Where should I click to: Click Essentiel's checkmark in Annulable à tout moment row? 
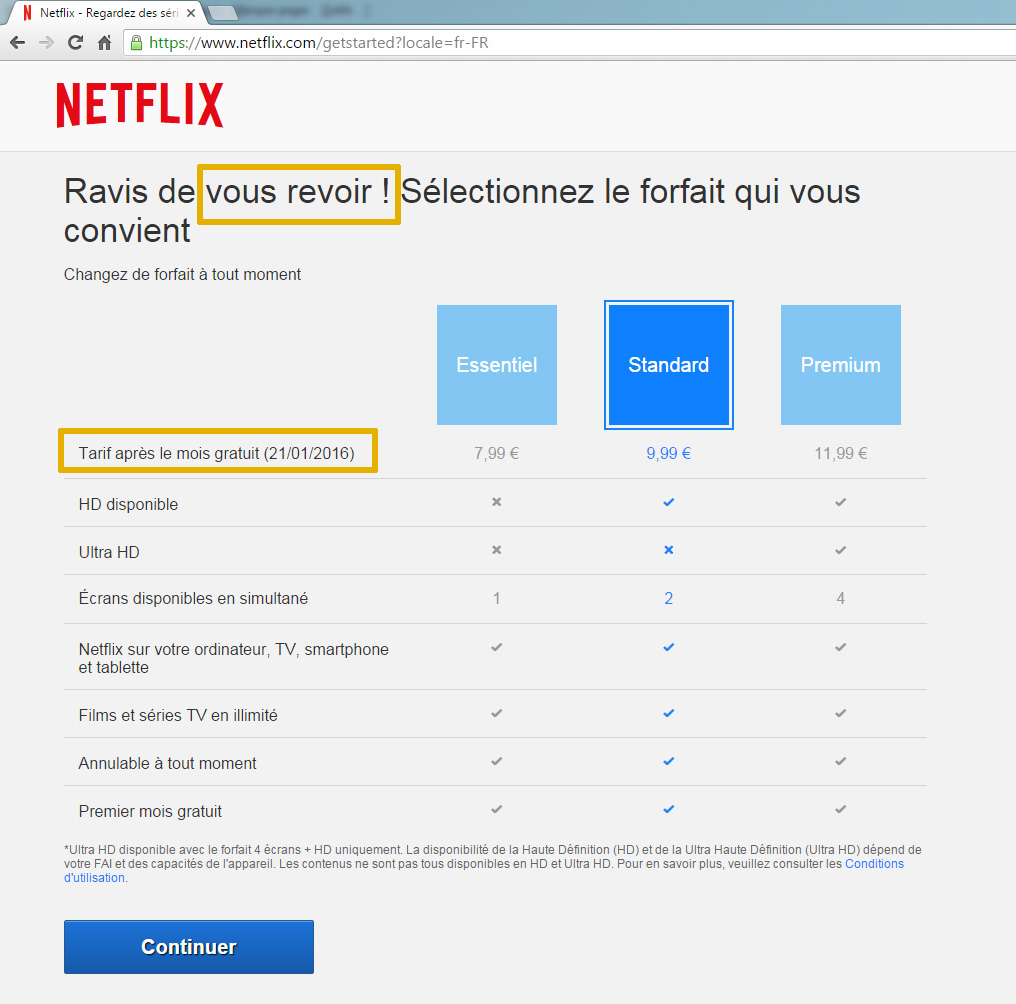point(496,761)
